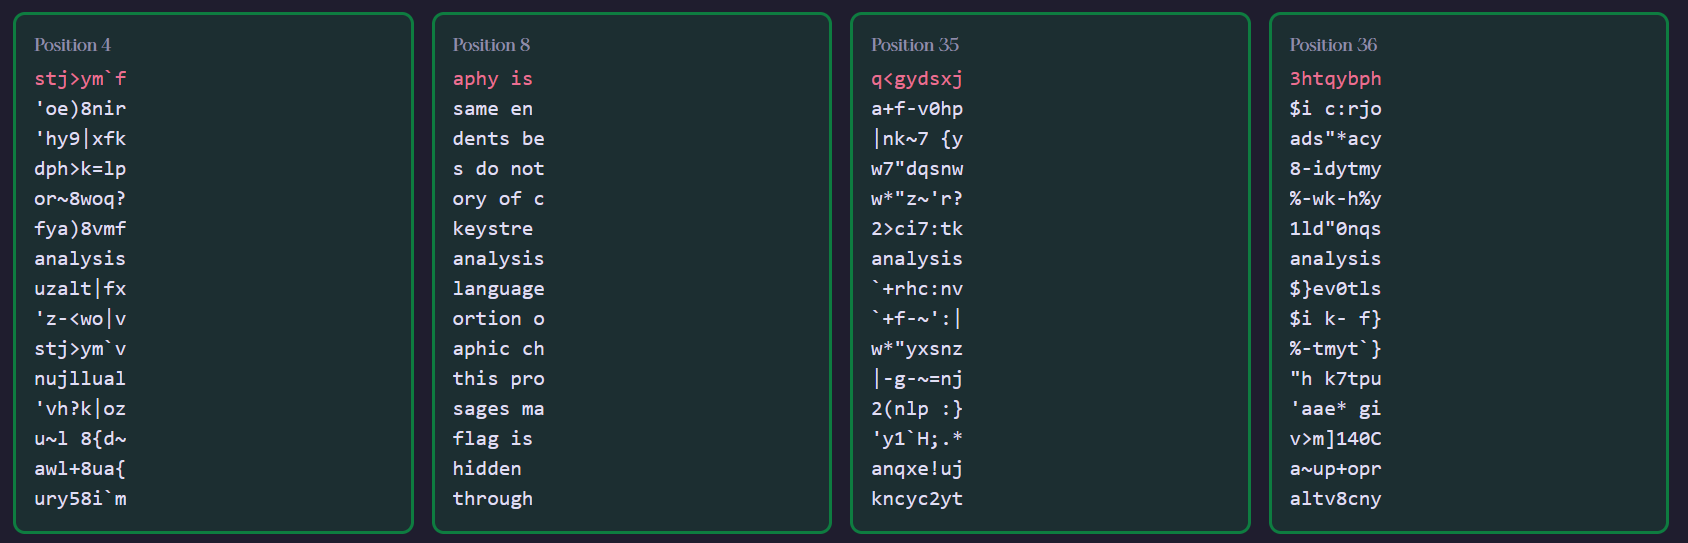Click the red "3htqybph" line
The width and height of the screenshot is (1688, 543).
click(x=1335, y=79)
